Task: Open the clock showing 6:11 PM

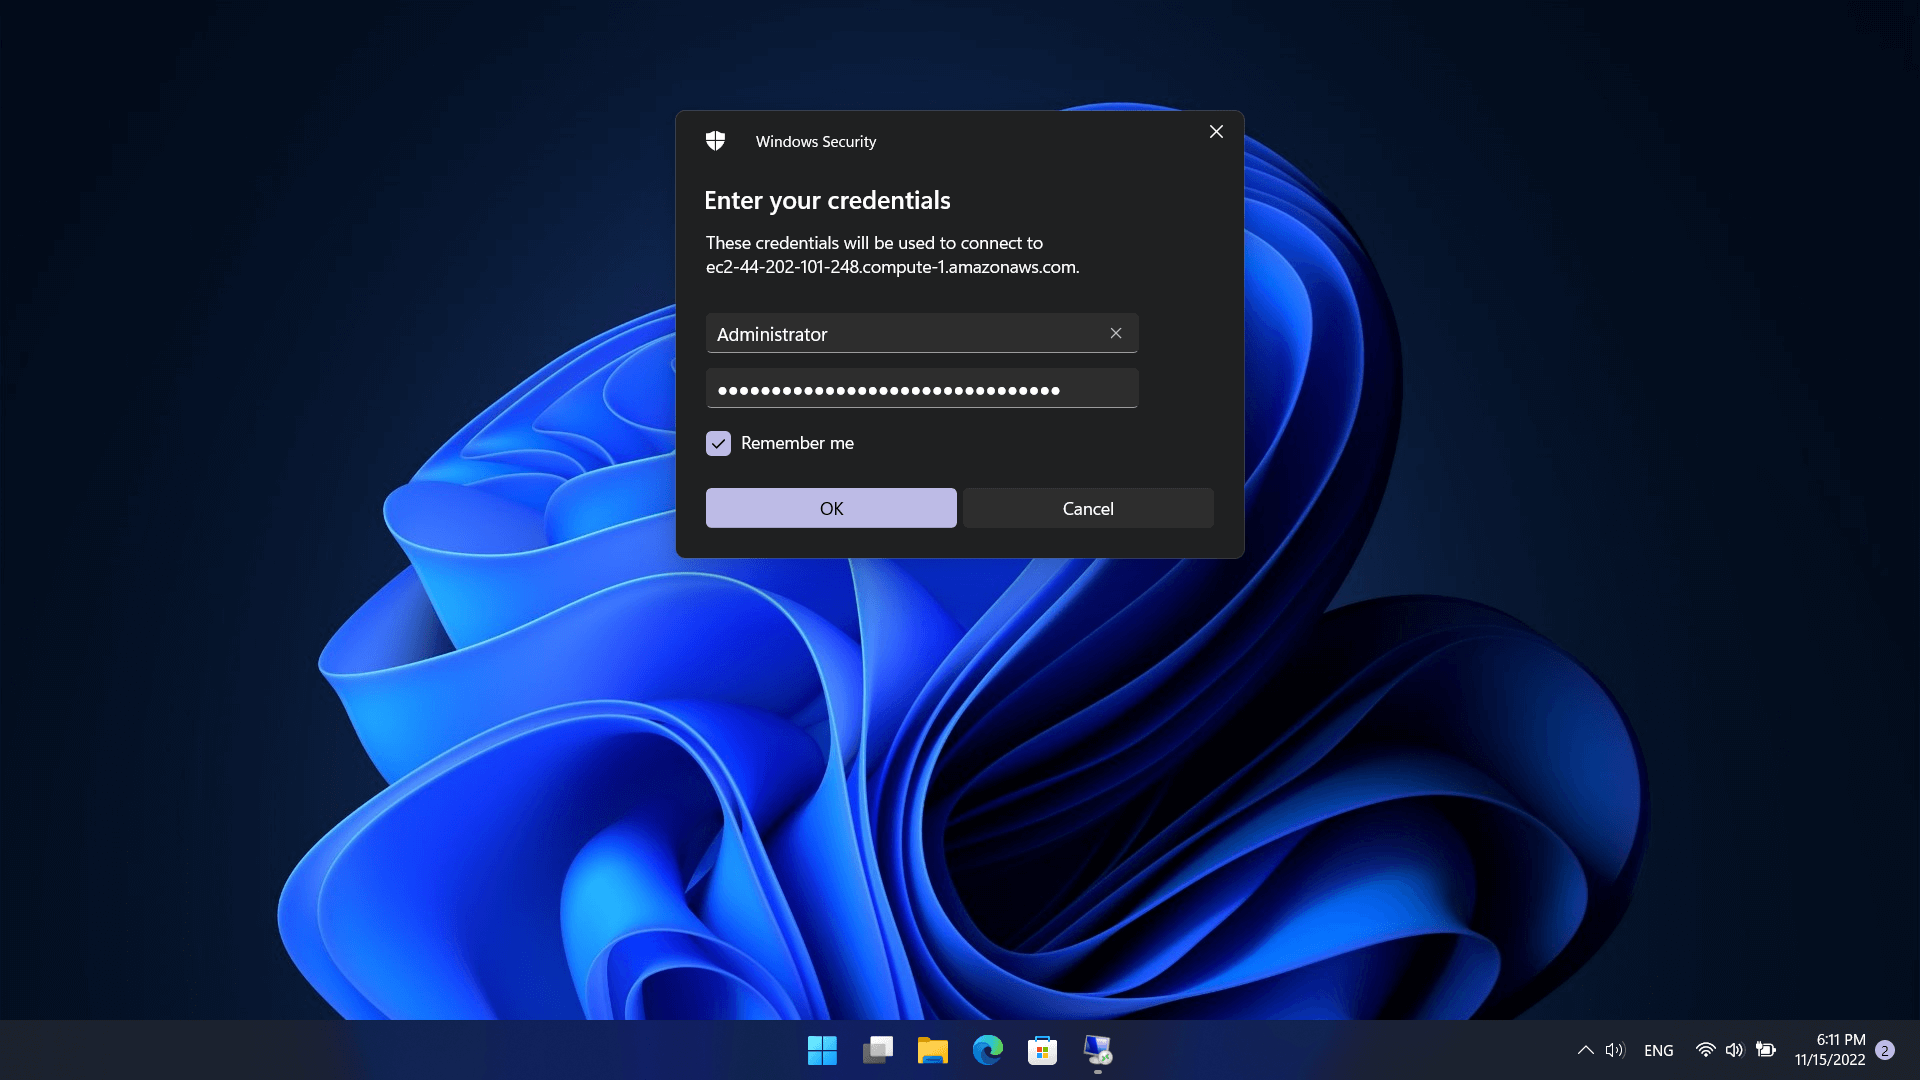Action: [1829, 1050]
